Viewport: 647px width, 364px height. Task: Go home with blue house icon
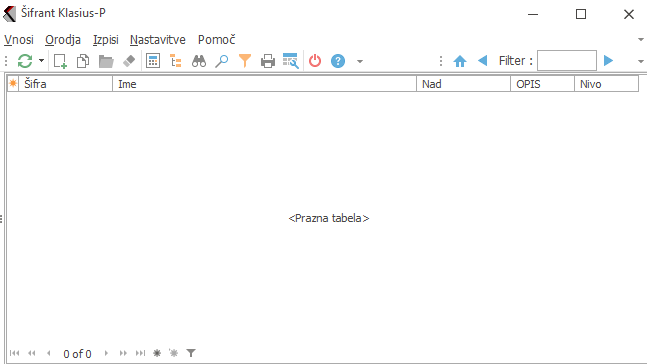(x=460, y=61)
